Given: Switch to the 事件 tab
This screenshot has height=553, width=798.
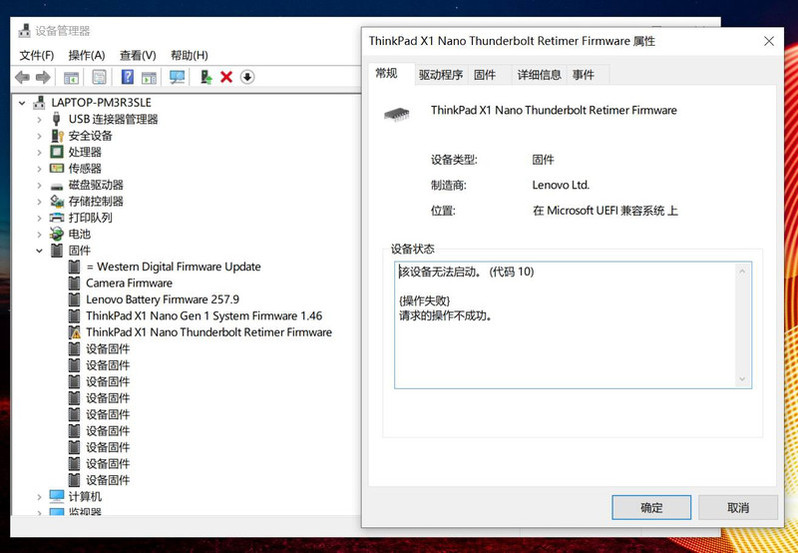Looking at the screenshot, I should 583,75.
